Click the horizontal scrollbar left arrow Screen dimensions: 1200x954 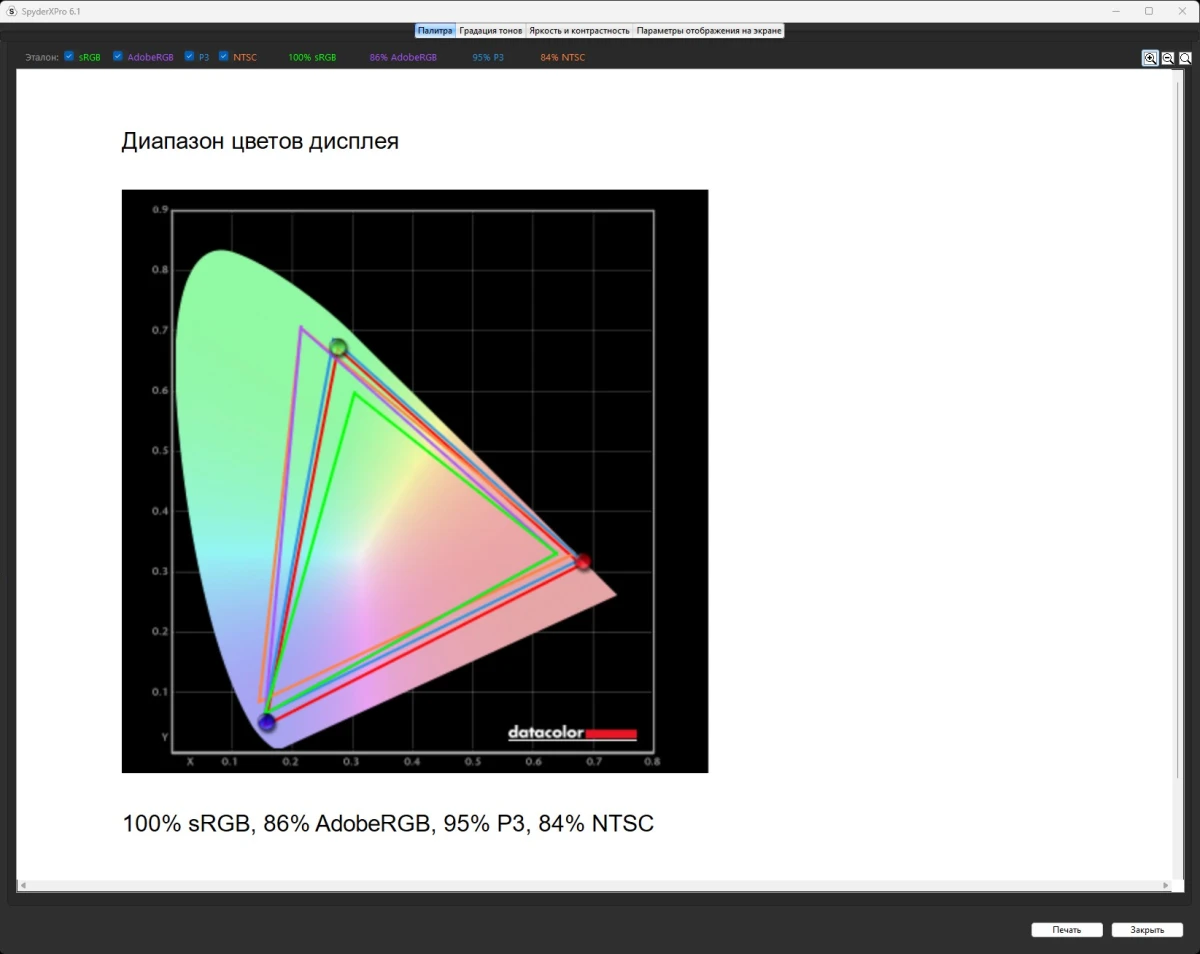(23, 886)
